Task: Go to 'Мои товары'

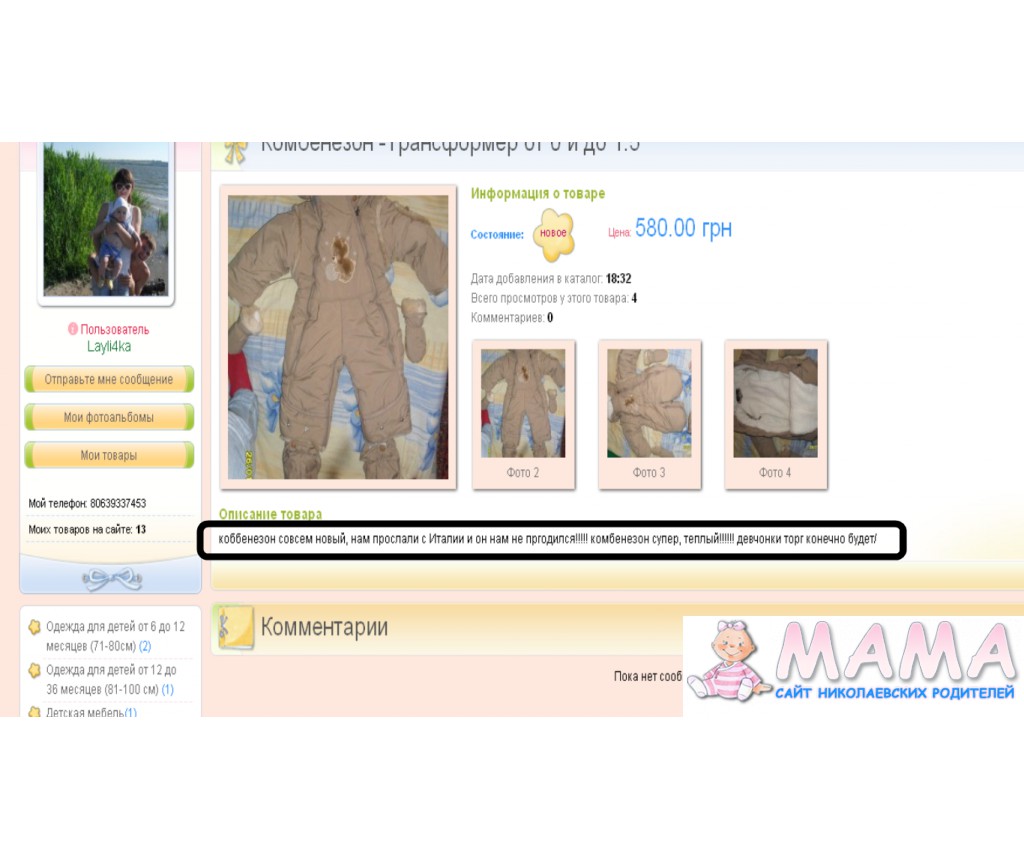Action: tap(109, 455)
